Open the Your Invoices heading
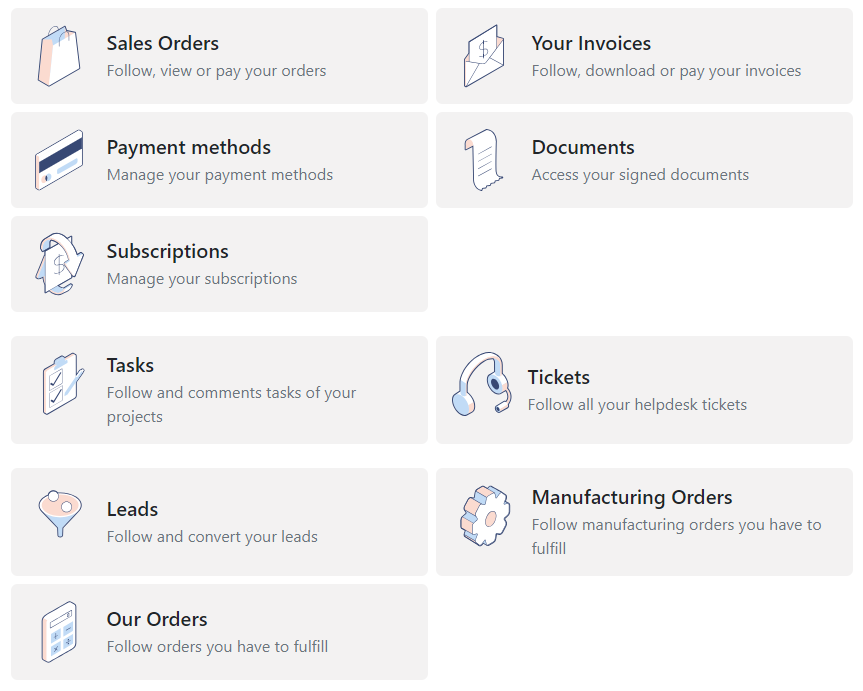Viewport: 863px width, 691px height. [x=591, y=43]
